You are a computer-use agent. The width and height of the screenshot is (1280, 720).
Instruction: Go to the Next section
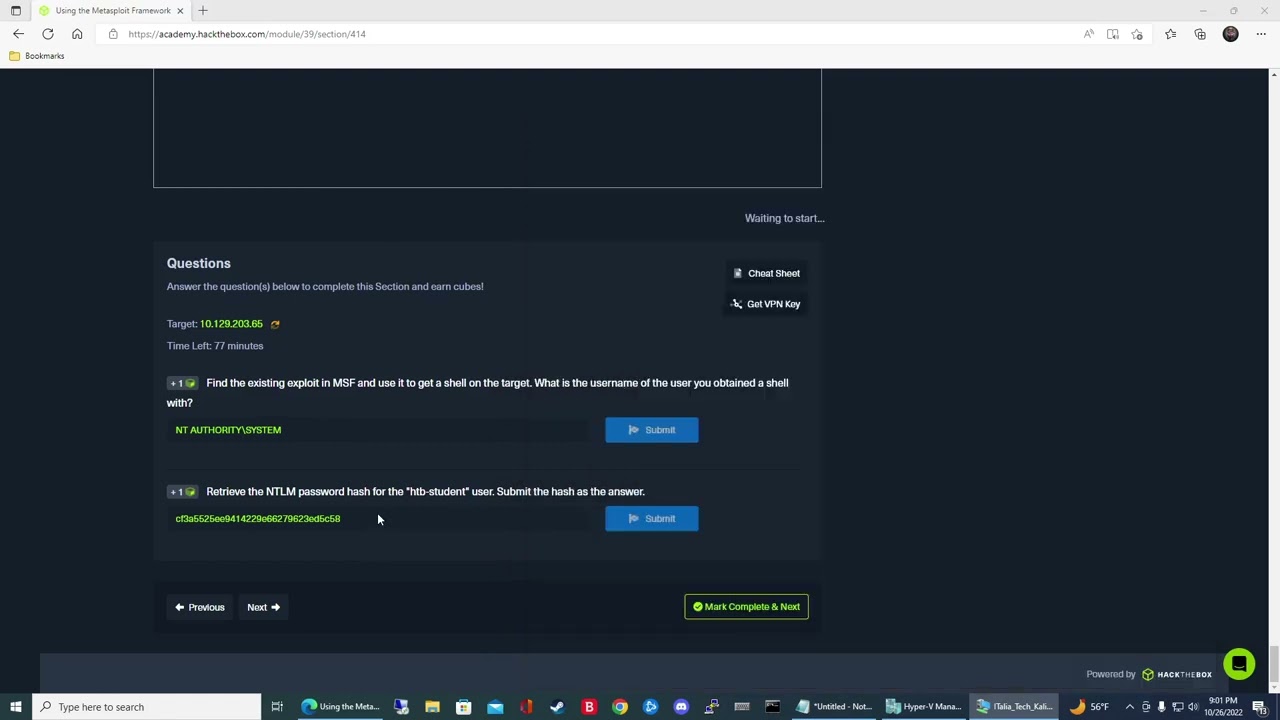[x=263, y=607]
